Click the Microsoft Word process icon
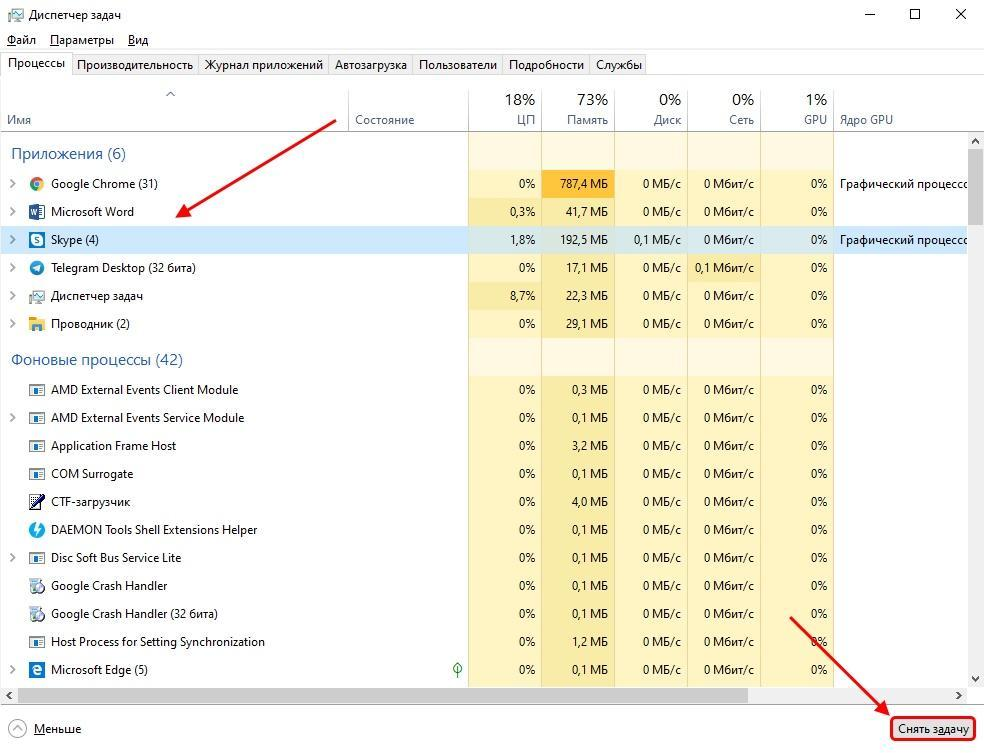The width and height of the screenshot is (984, 753). click(x=37, y=212)
